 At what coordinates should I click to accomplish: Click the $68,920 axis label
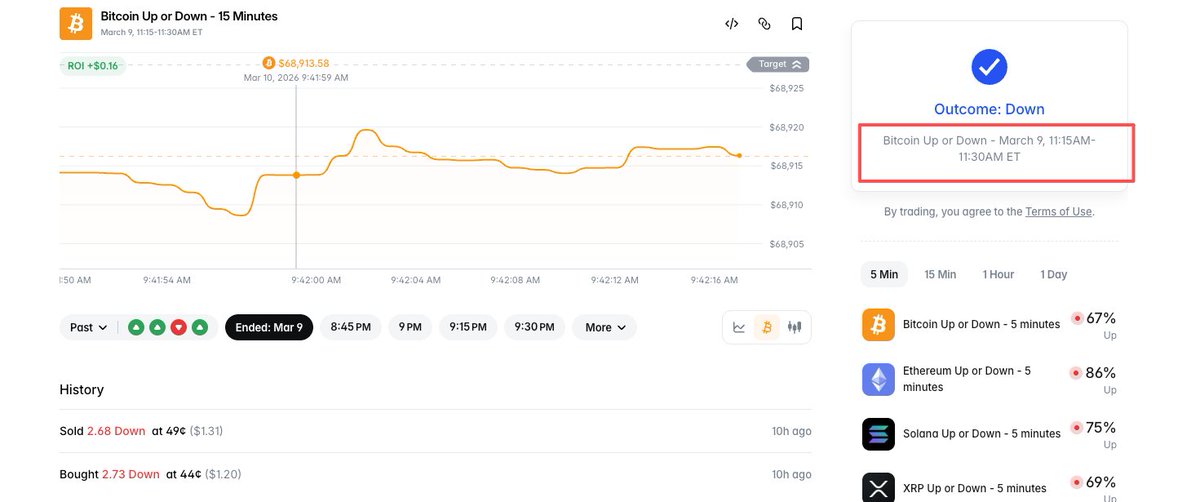786,127
